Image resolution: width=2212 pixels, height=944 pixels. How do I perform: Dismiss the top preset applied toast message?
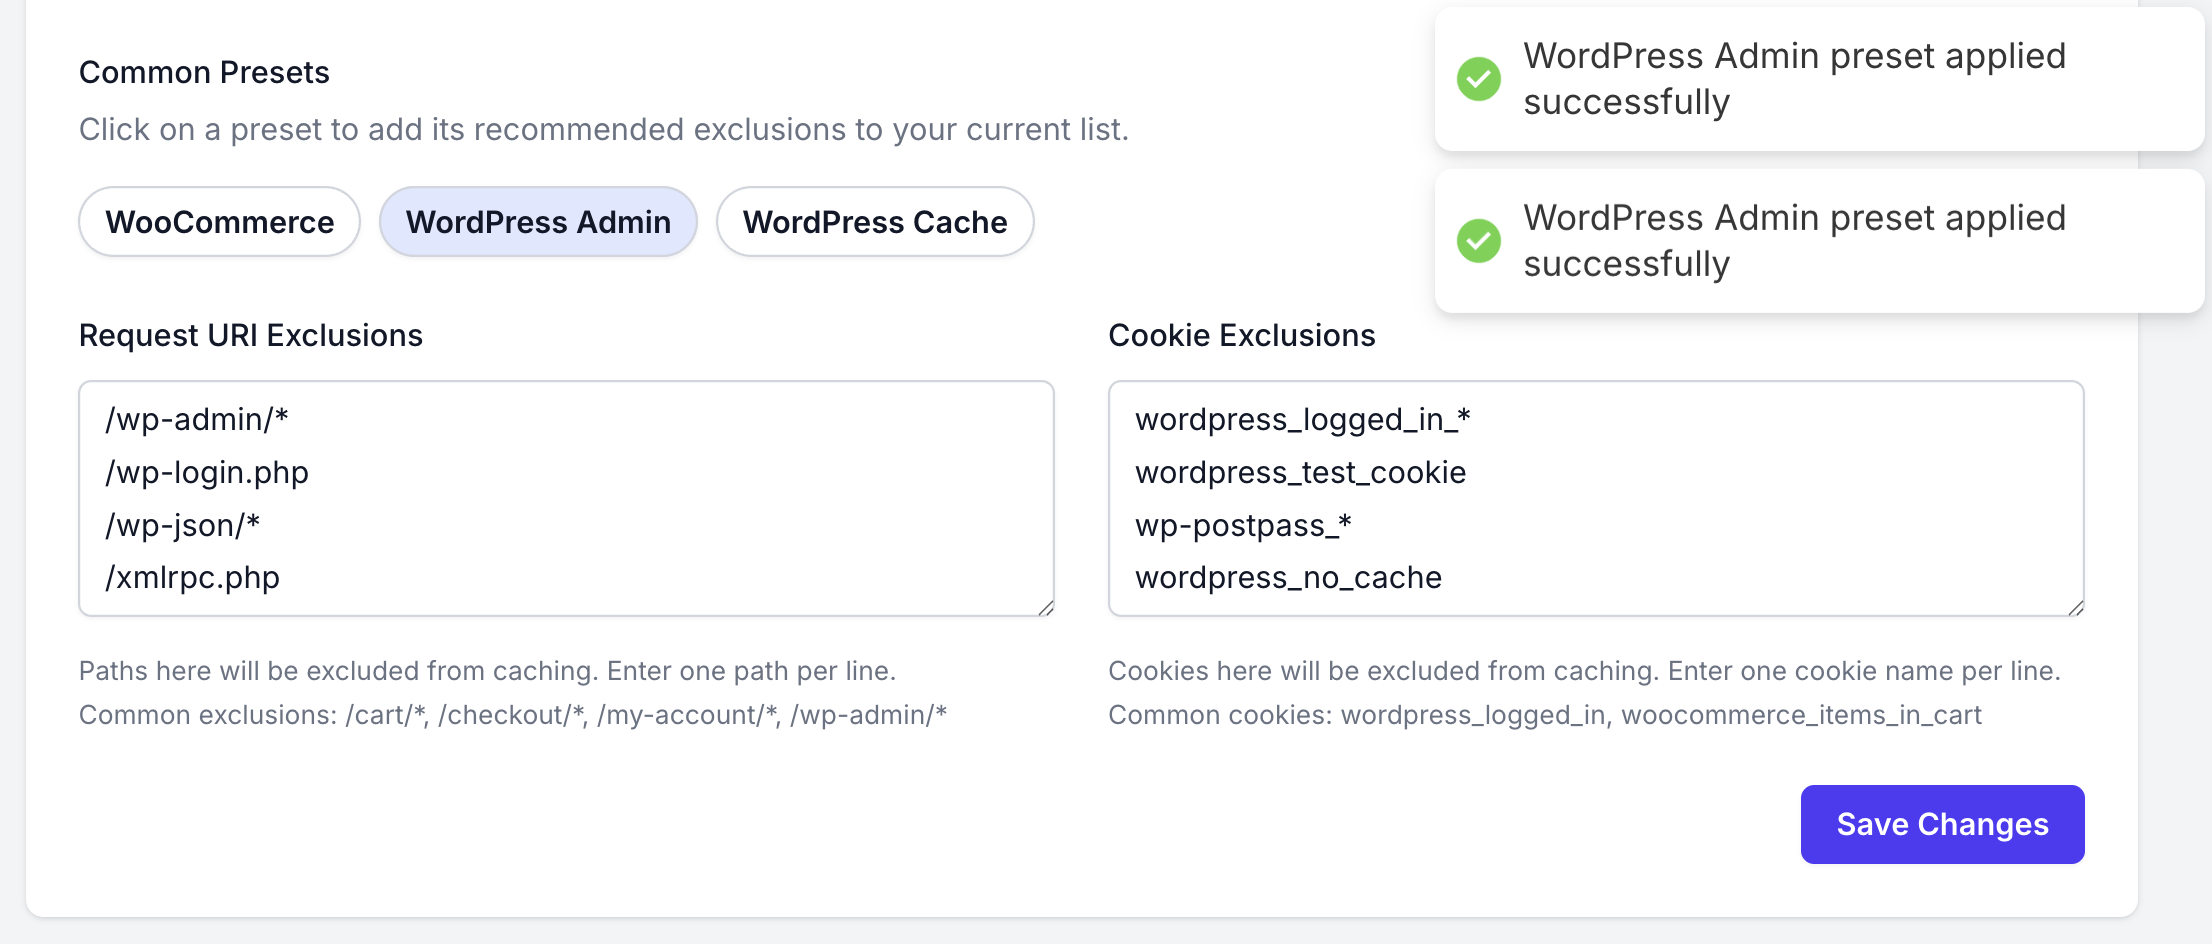pos(1819,79)
